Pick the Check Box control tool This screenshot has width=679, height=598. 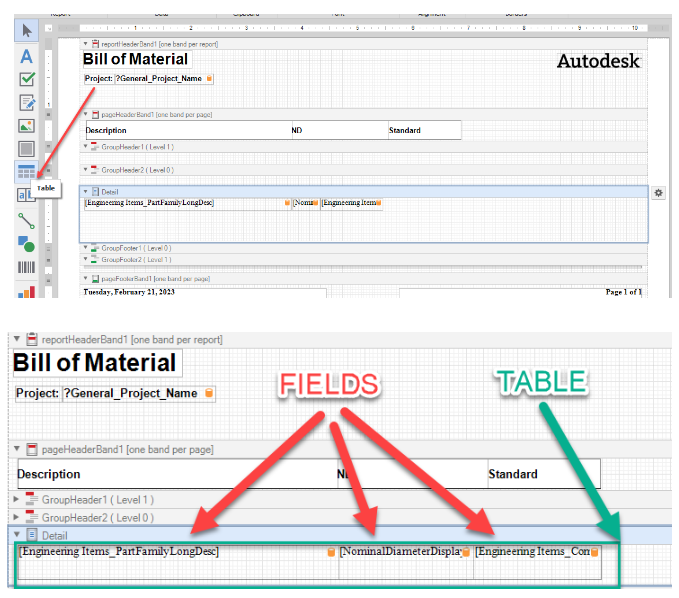(27, 79)
